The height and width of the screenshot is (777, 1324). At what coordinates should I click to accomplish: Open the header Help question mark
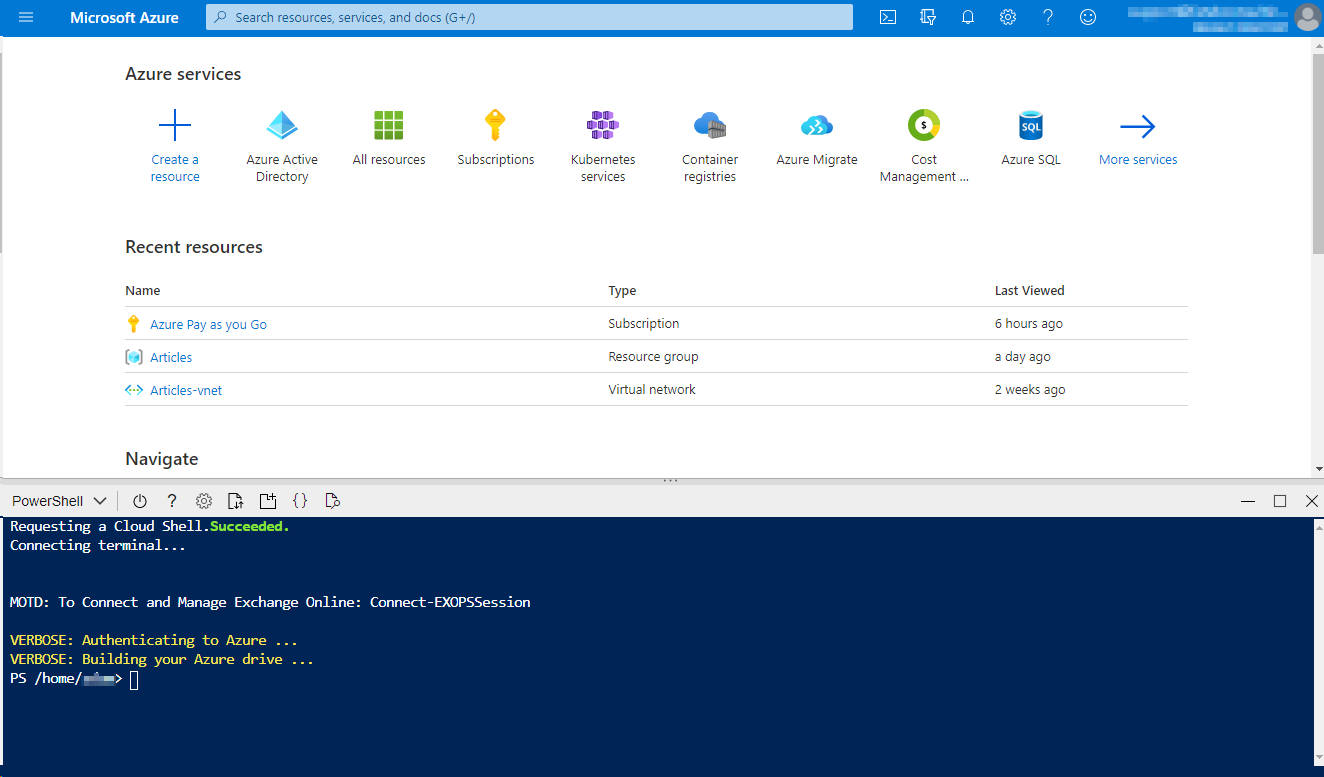point(1048,17)
